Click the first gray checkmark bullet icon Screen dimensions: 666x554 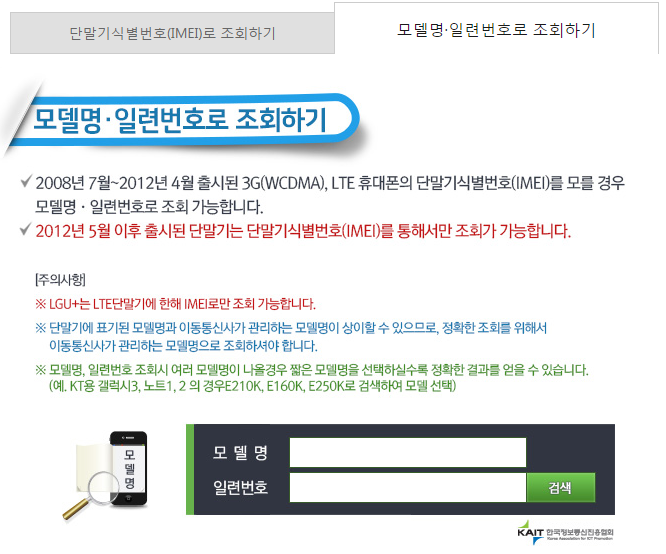click(25, 181)
